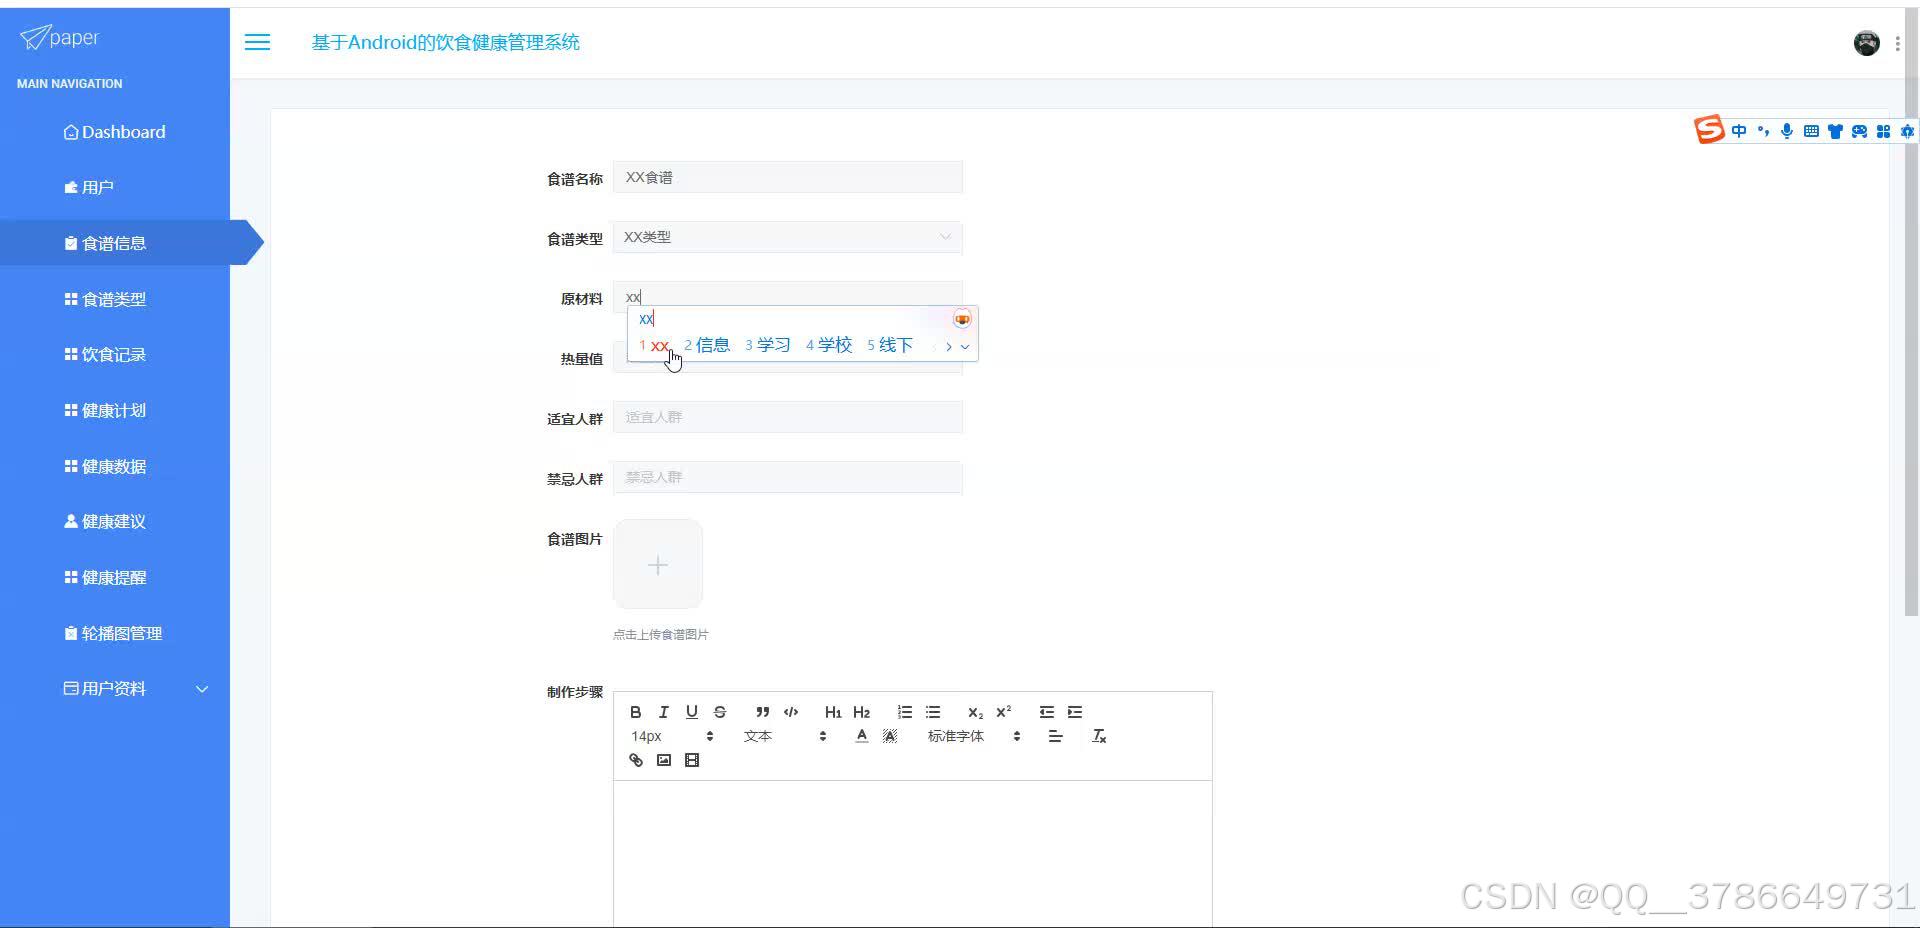Toggle Chinese/English input on Sogou IME
The width and height of the screenshot is (1920, 928).
coord(1738,131)
